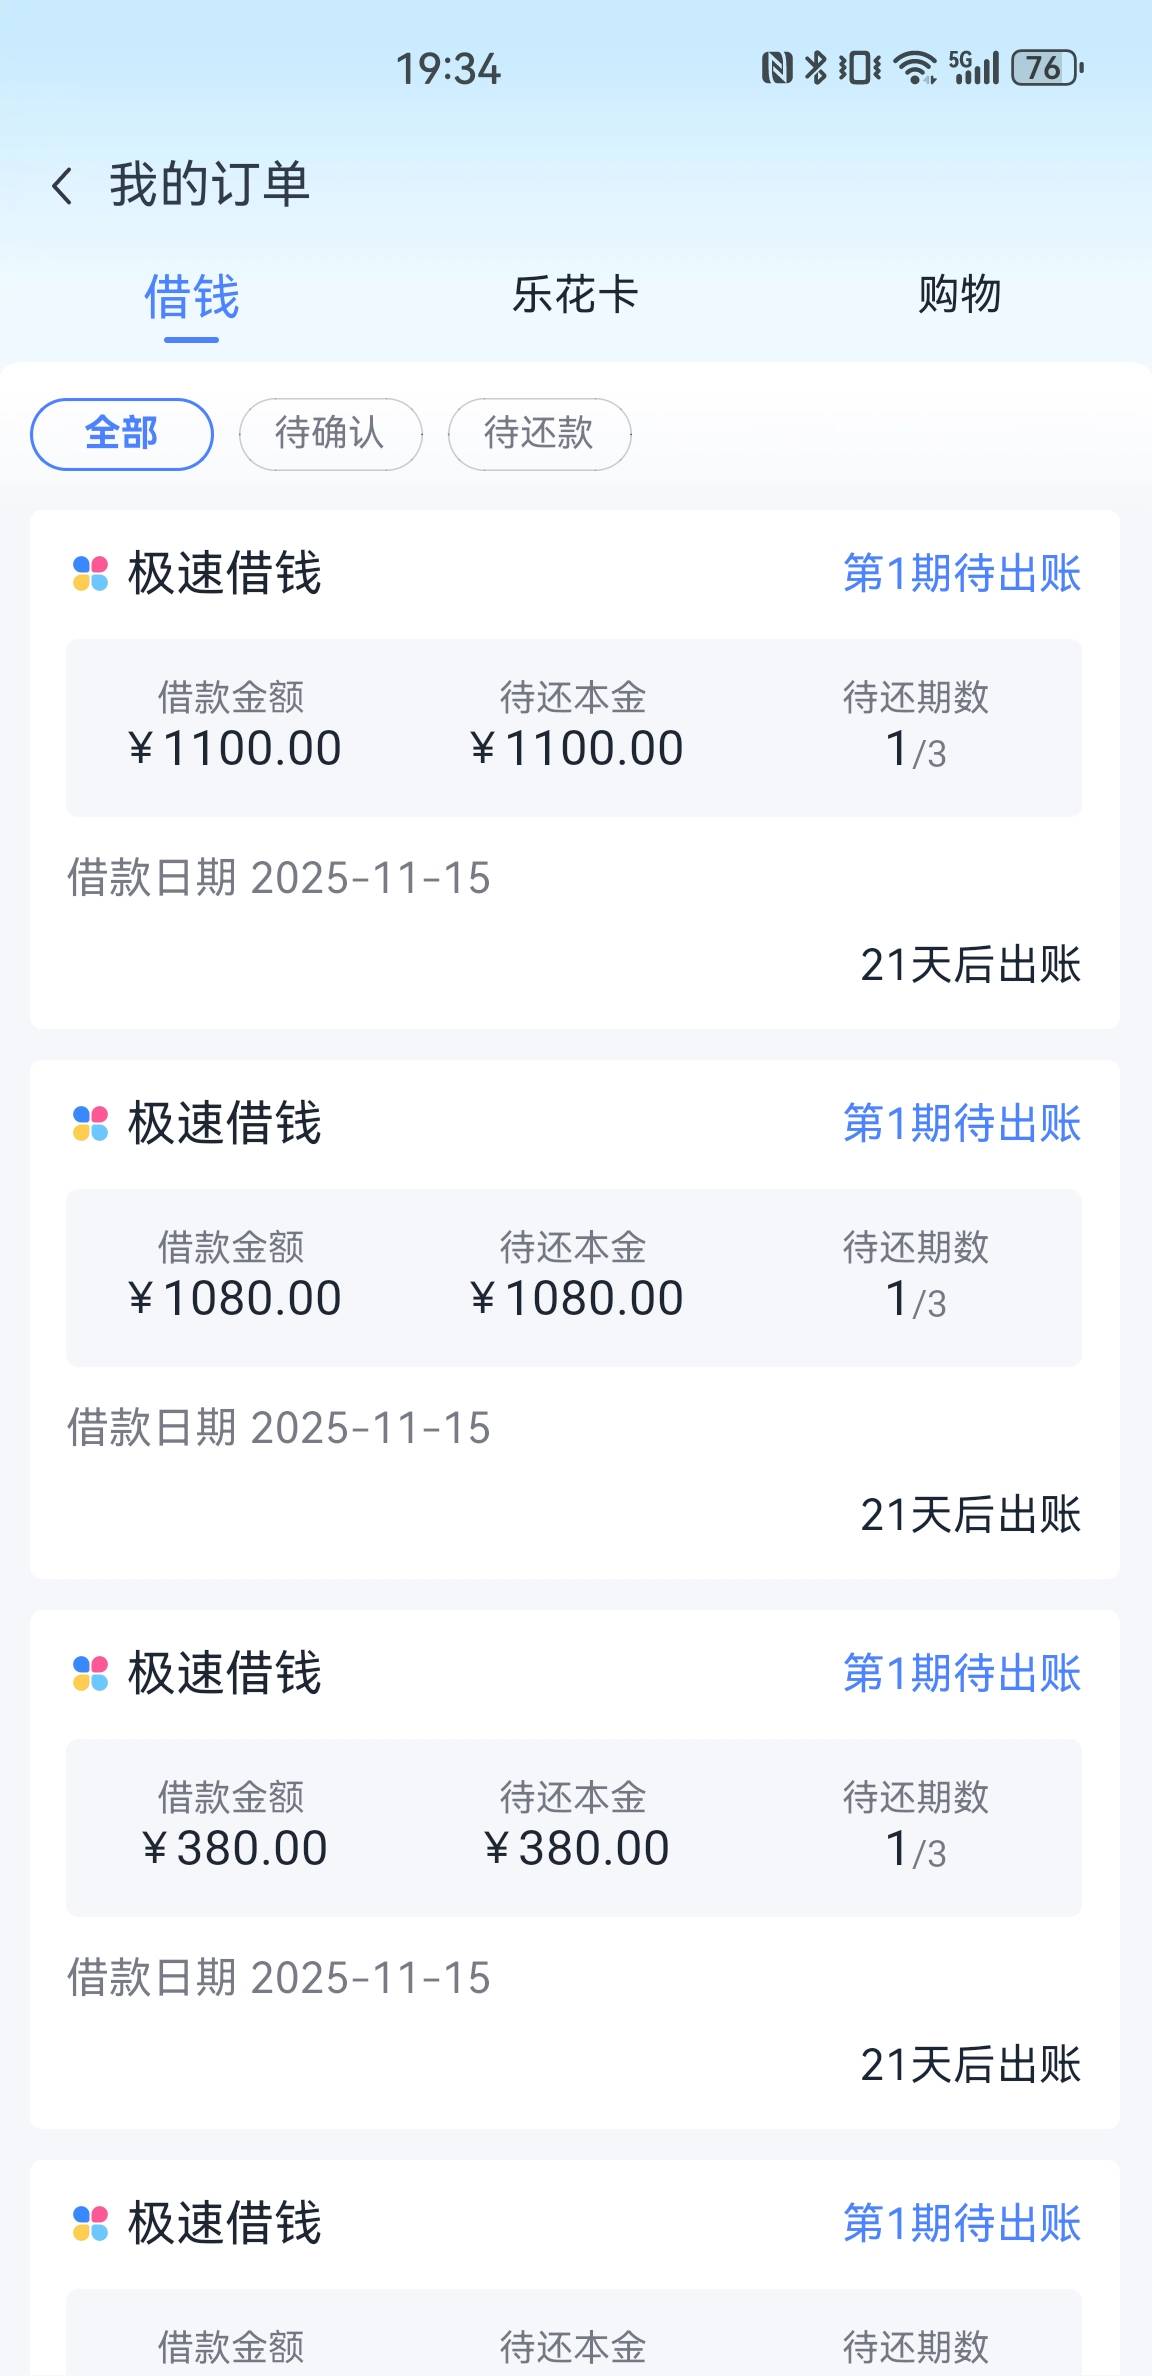Tap the battery level indicator
The height and width of the screenshot is (2376, 1152).
tap(1046, 68)
